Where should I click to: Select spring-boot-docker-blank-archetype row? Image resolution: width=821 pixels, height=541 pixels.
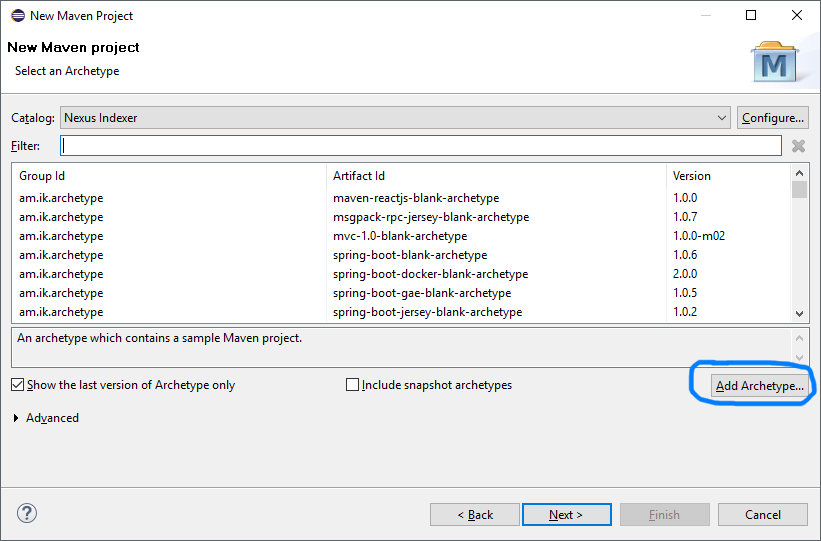(401, 274)
